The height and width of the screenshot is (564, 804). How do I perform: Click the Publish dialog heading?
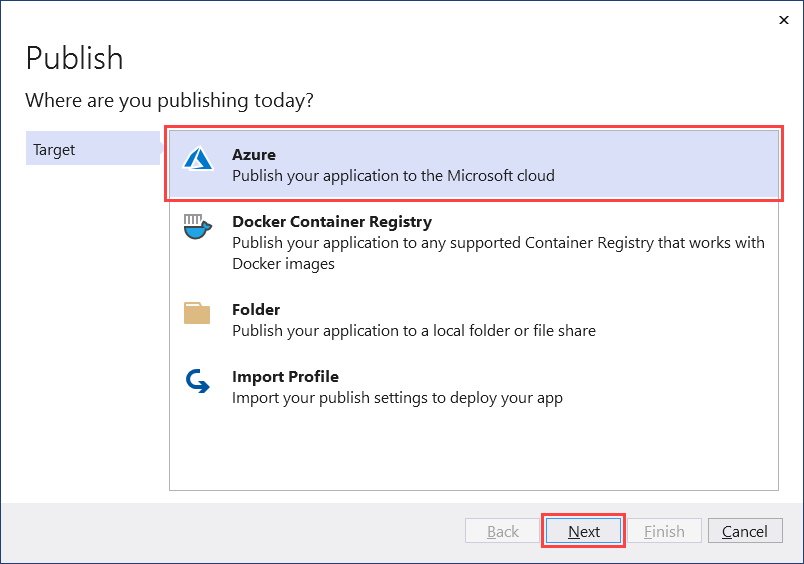pyautogui.click(x=74, y=58)
